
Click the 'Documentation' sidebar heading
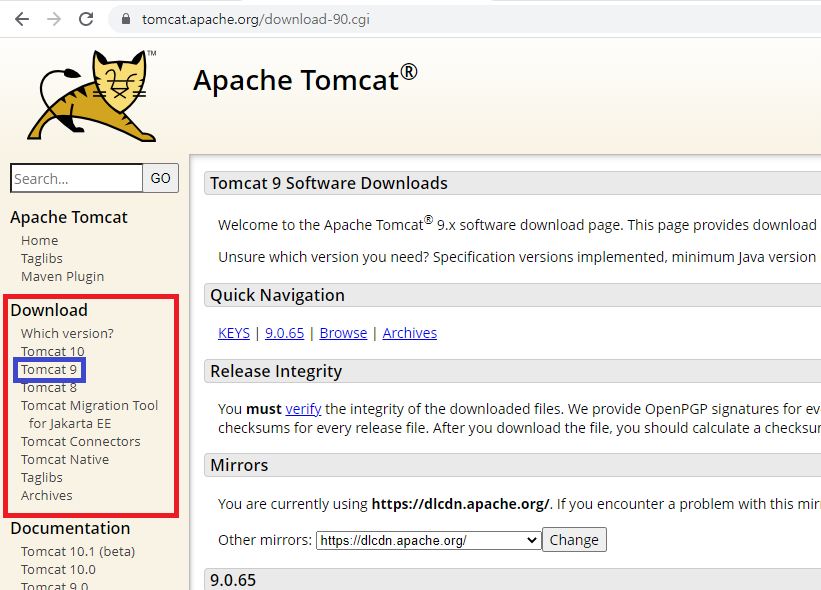(70, 528)
